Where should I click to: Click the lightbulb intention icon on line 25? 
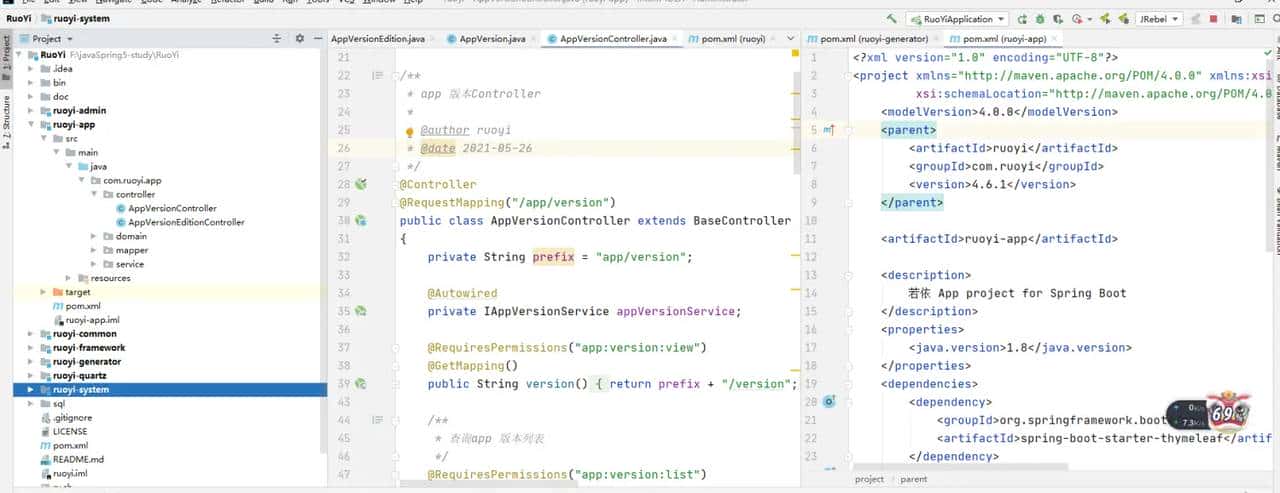409,131
